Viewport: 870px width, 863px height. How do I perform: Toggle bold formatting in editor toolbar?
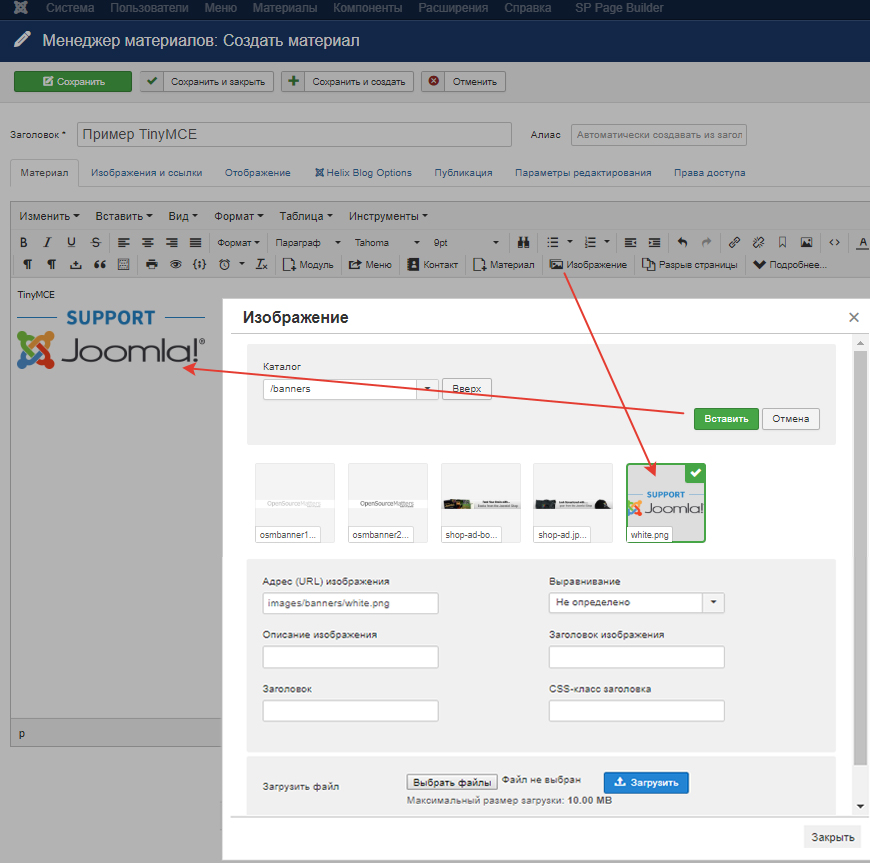click(23, 242)
